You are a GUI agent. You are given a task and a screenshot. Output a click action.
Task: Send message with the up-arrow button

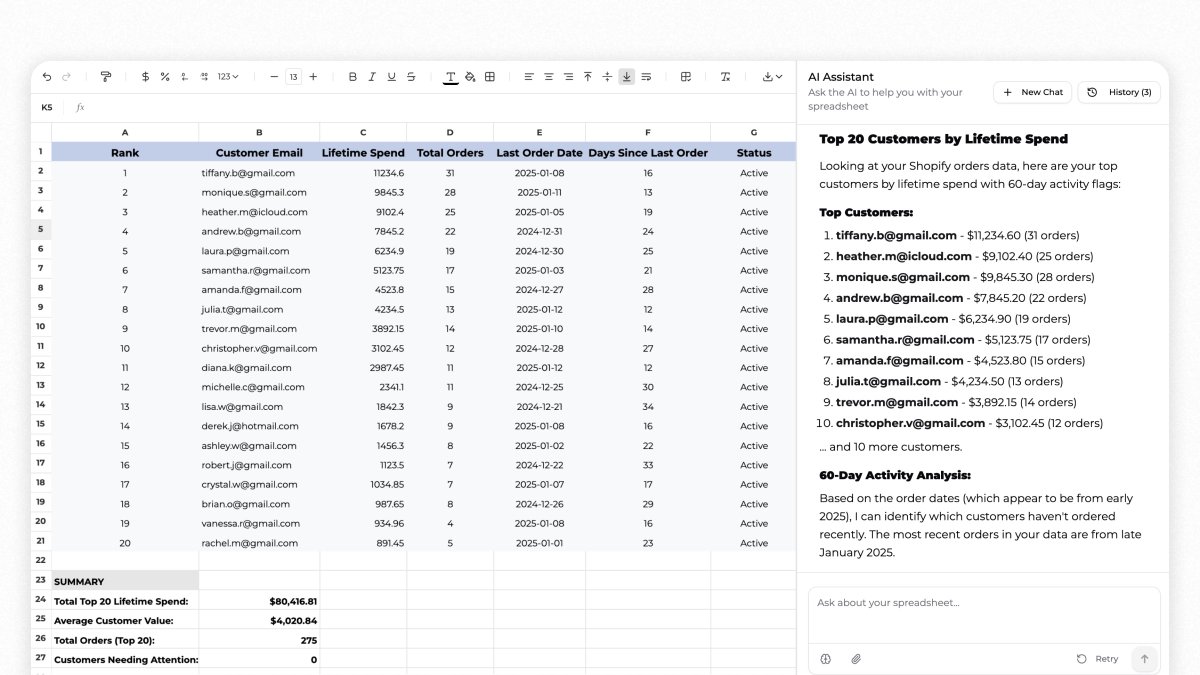tap(1144, 659)
